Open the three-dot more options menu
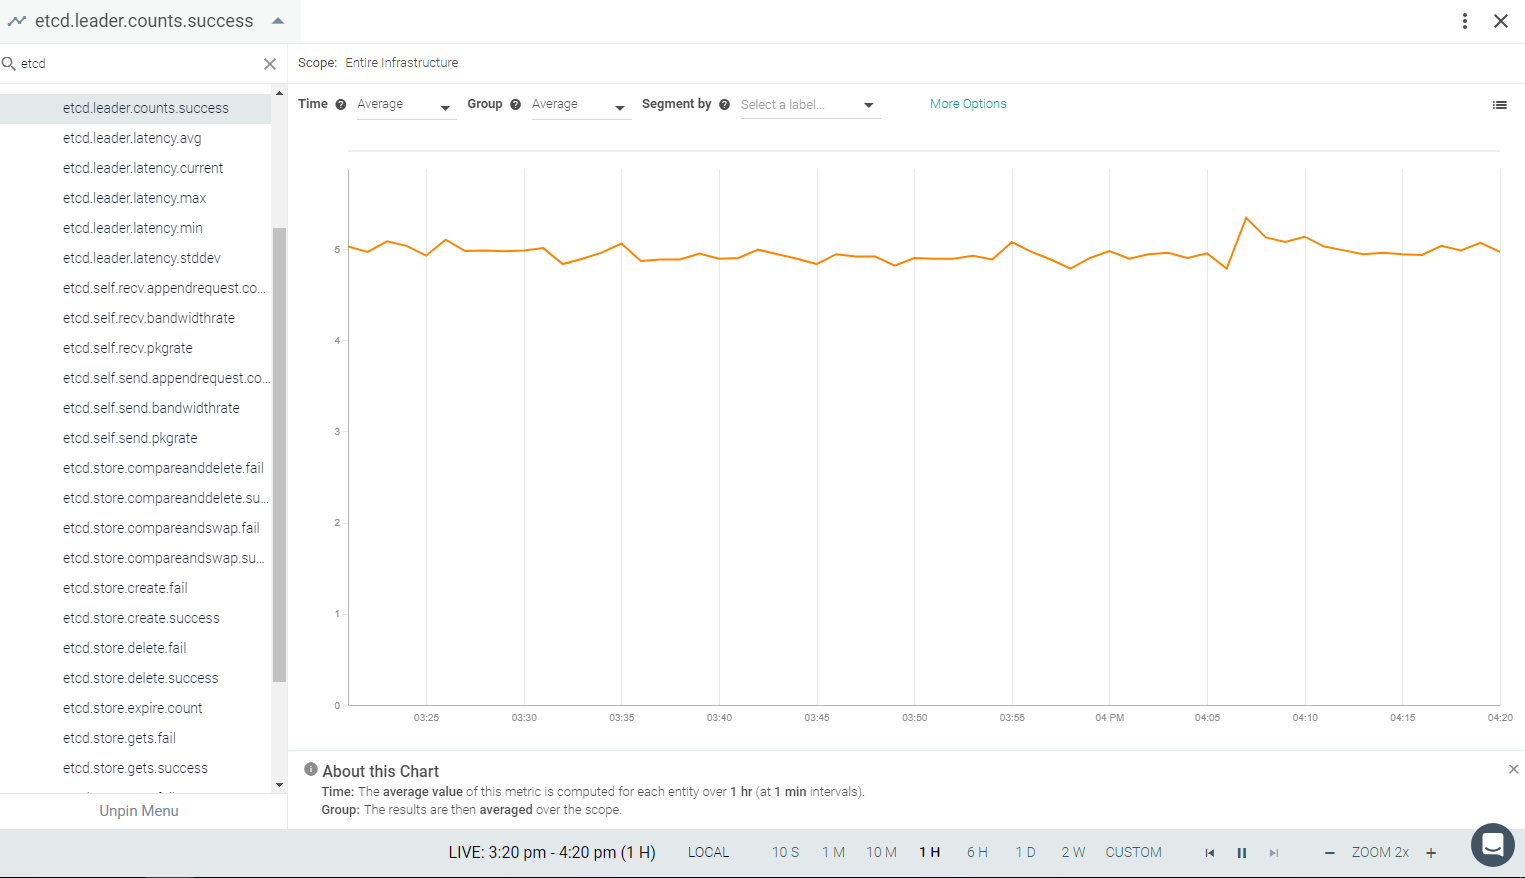The width and height of the screenshot is (1525, 878). [1465, 21]
